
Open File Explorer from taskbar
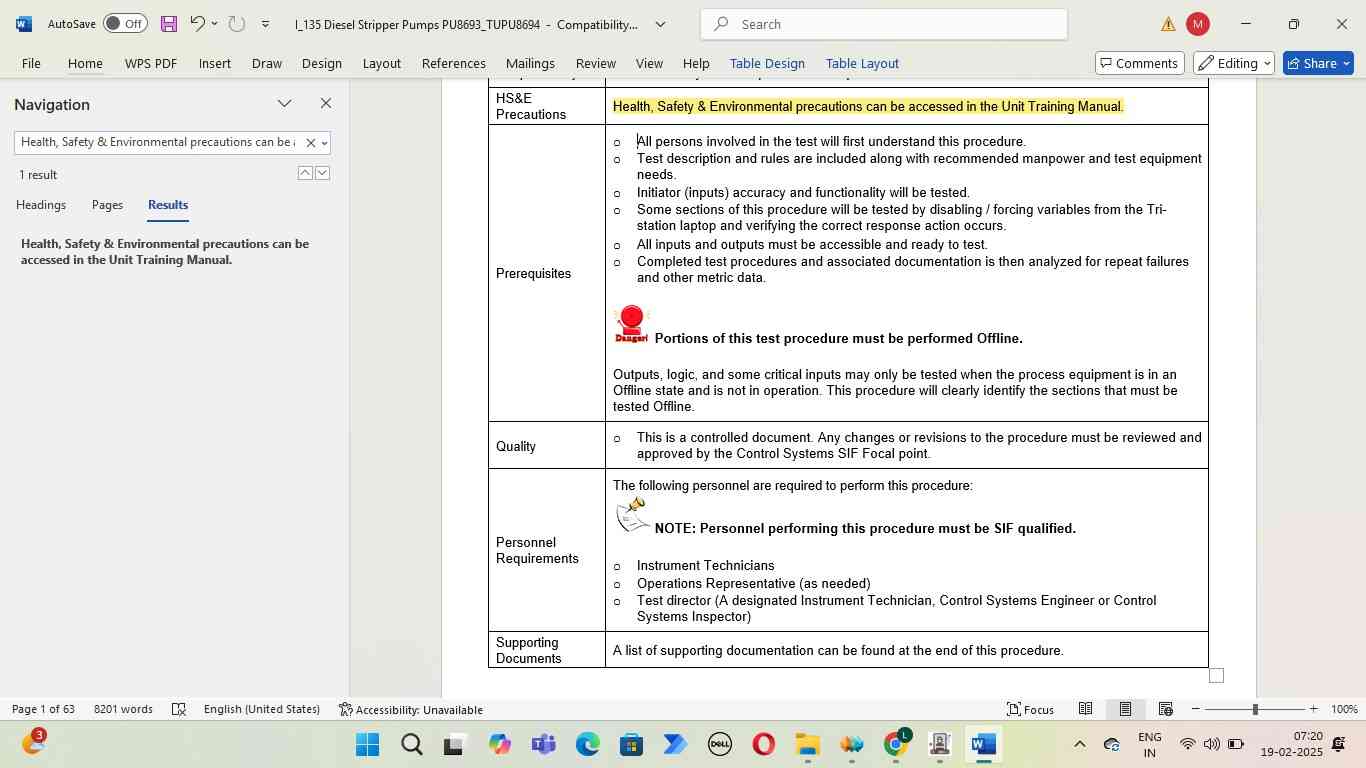(808, 745)
